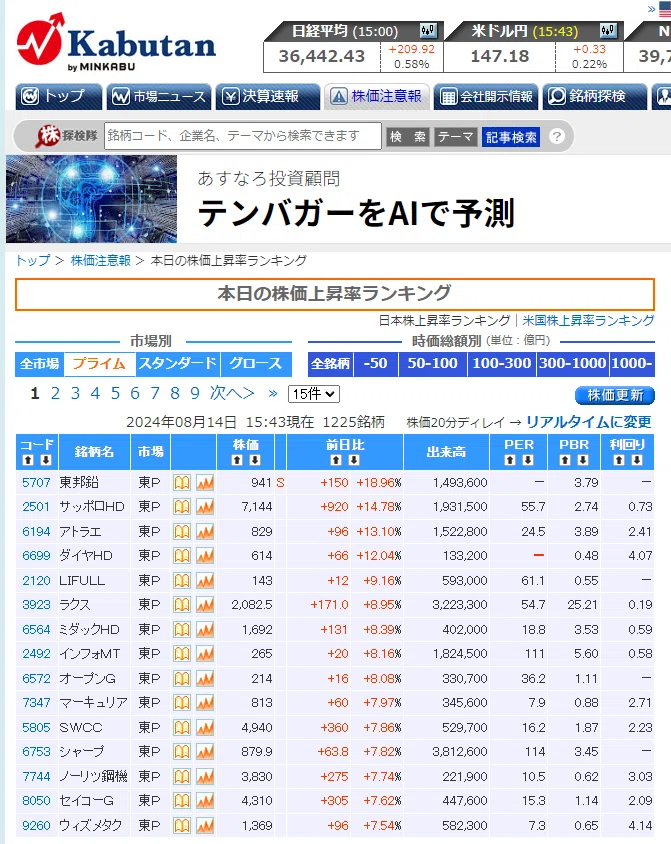Select the 全市場 market filter
671x844 pixels.
point(39,364)
